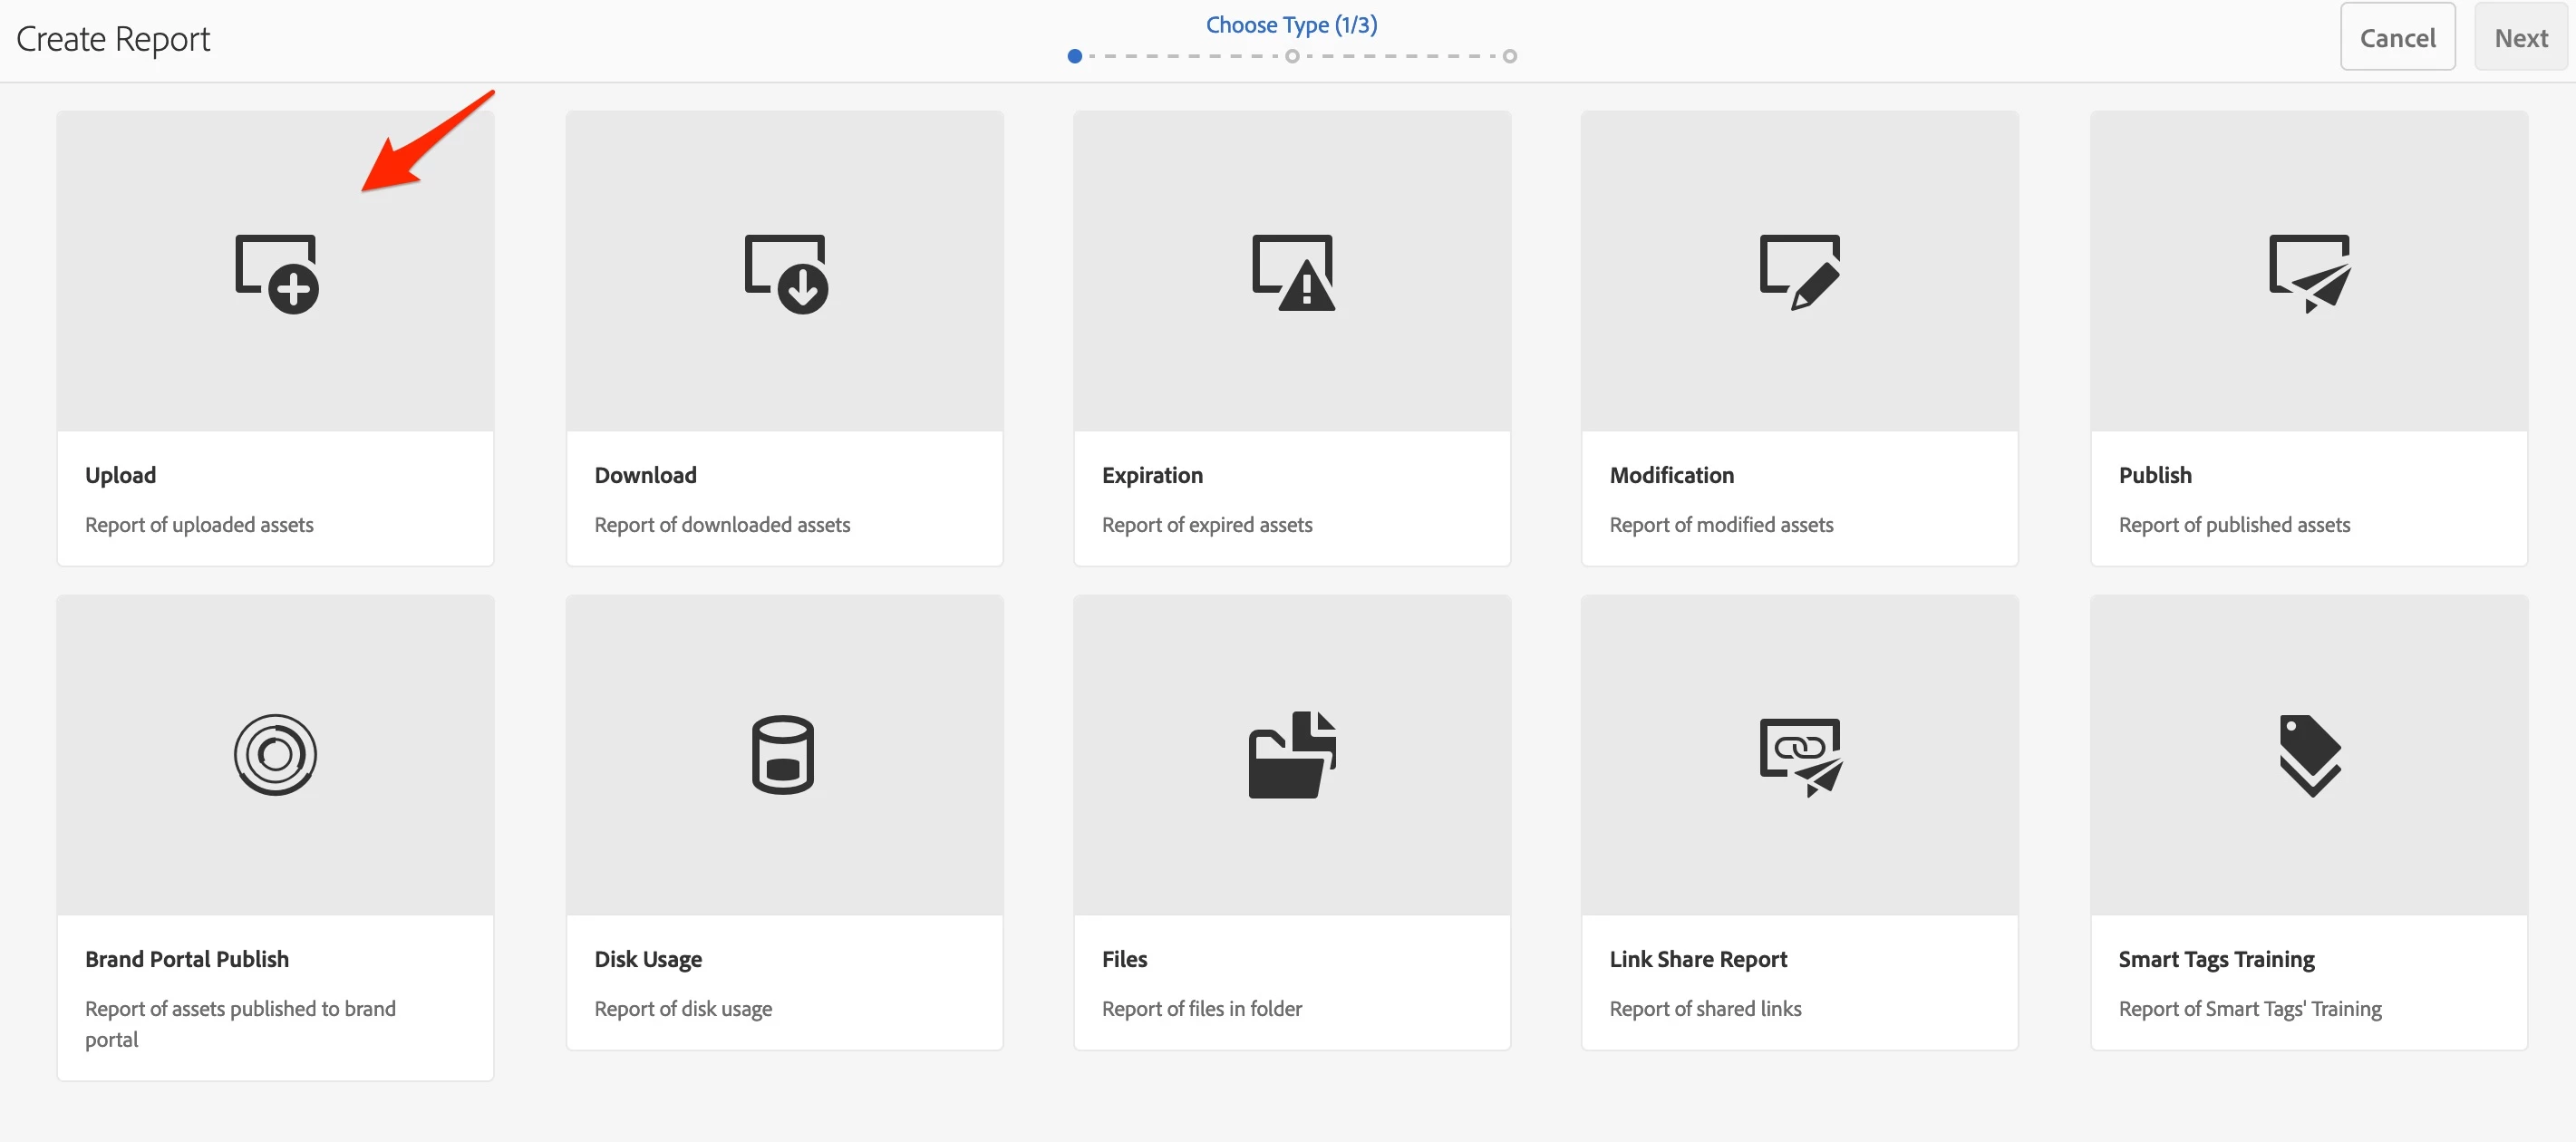This screenshot has width=2576, height=1142.
Task: Click the first wizard step dot
Action: [1074, 56]
